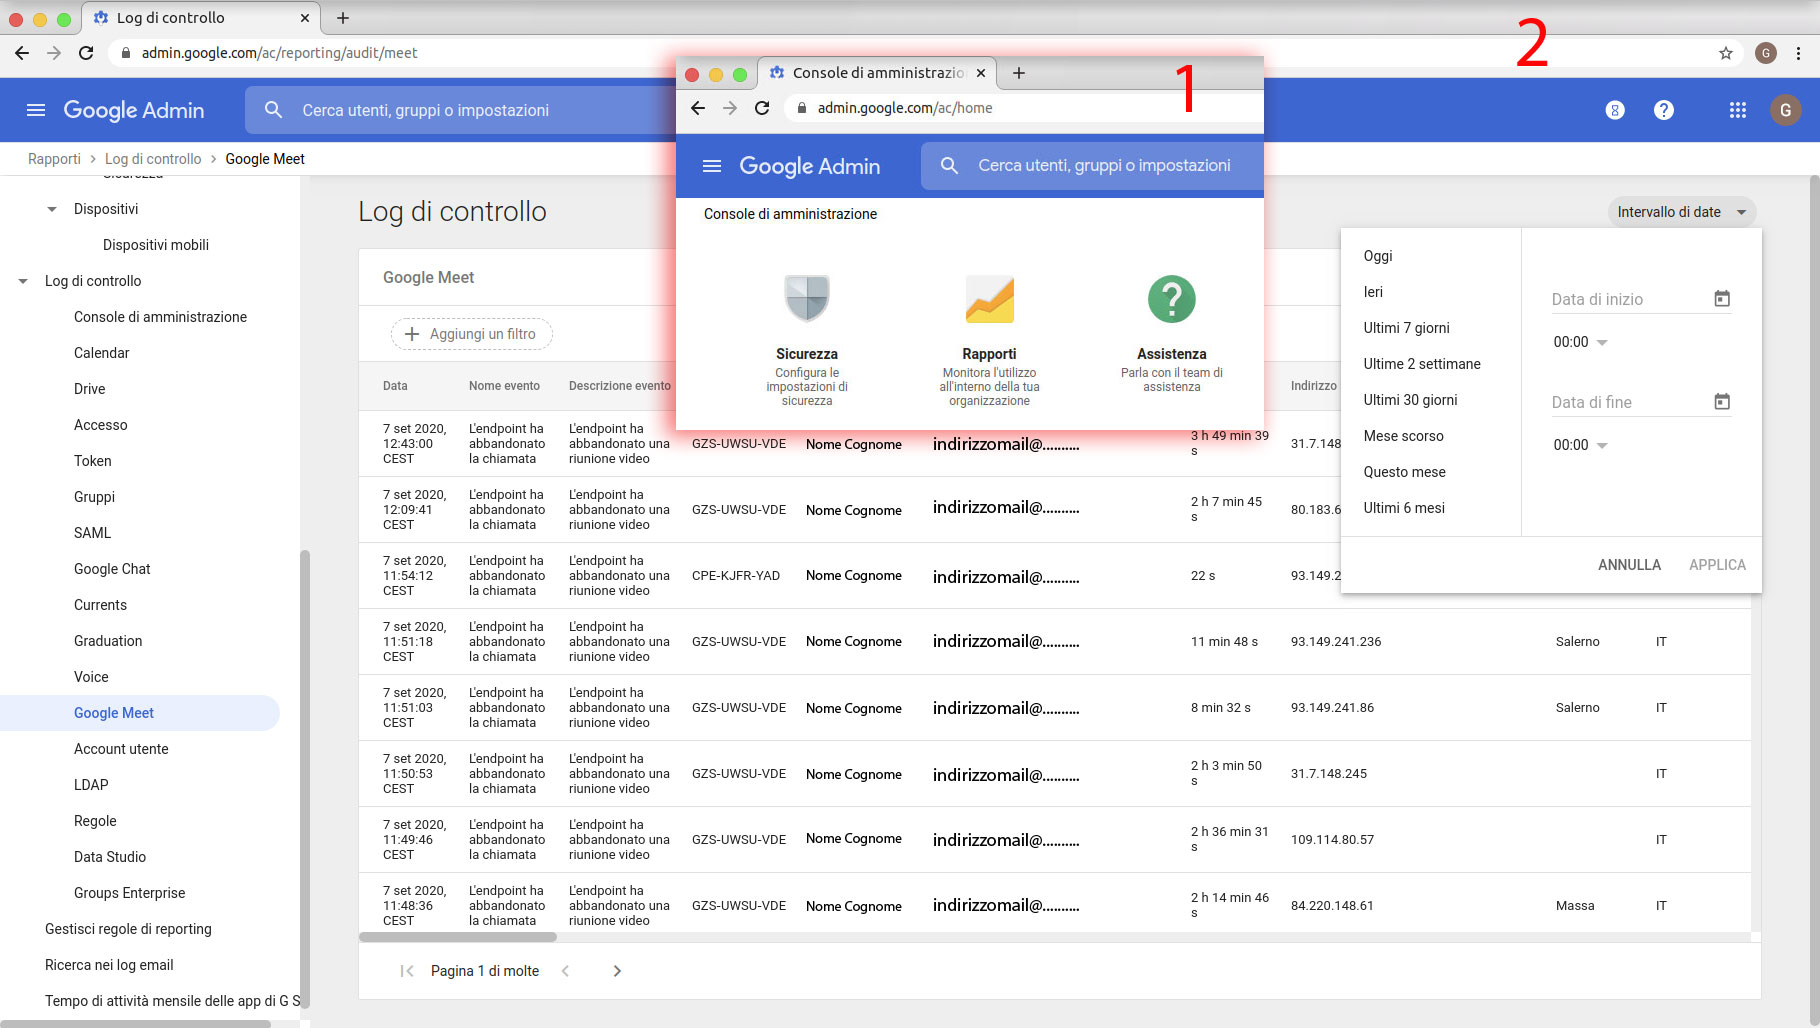This screenshot has width=1820, height=1028.
Task: Open help question mark in Admin header
Action: pos(1664,110)
